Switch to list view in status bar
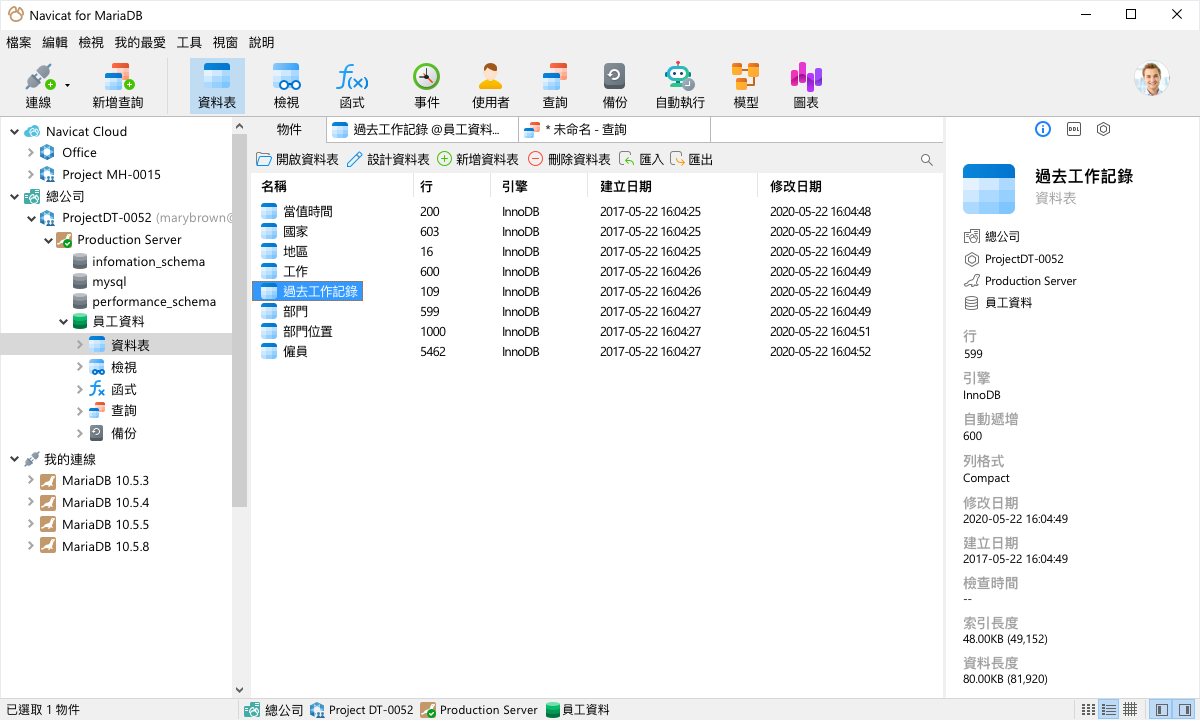This screenshot has width=1200, height=720. (1089, 710)
